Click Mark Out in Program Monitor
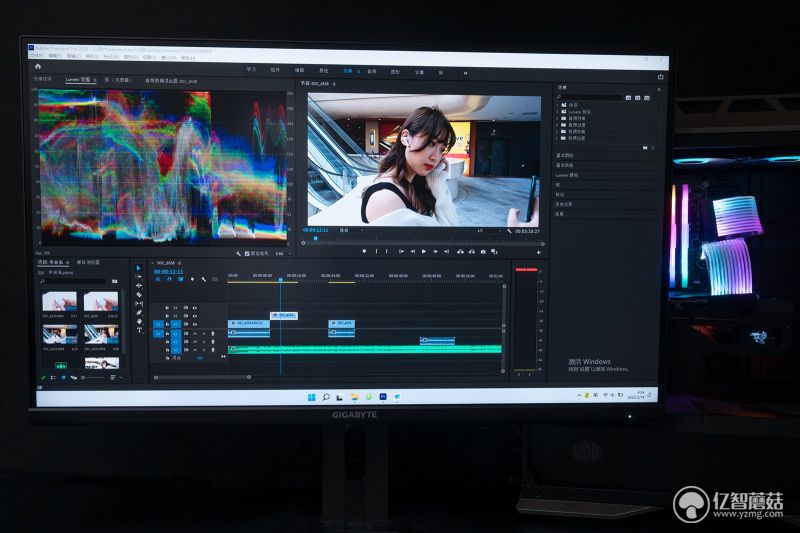 coord(387,251)
